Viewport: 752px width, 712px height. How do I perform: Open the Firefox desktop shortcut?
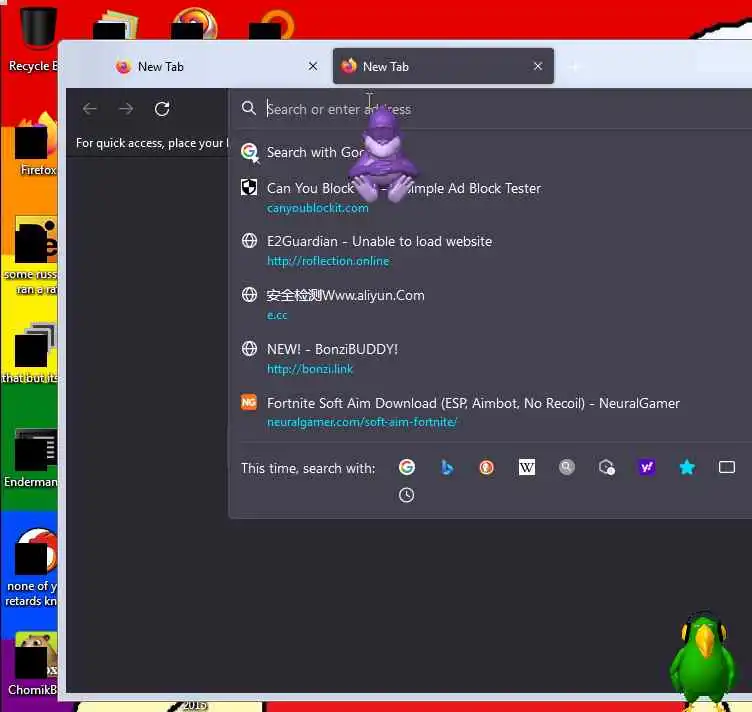35,144
